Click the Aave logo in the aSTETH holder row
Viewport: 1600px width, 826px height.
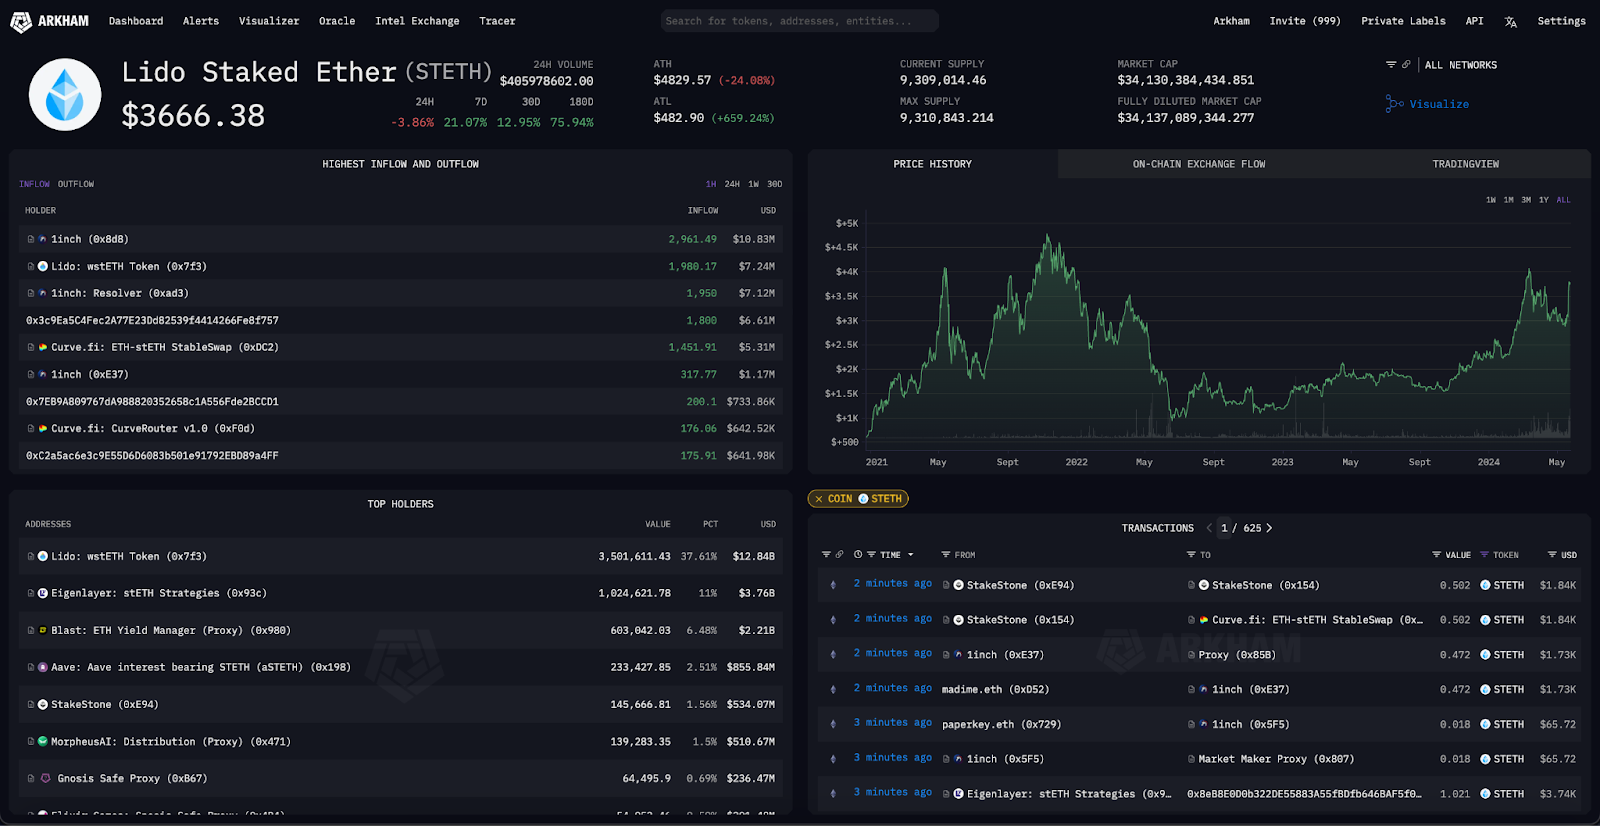(43, 667)
